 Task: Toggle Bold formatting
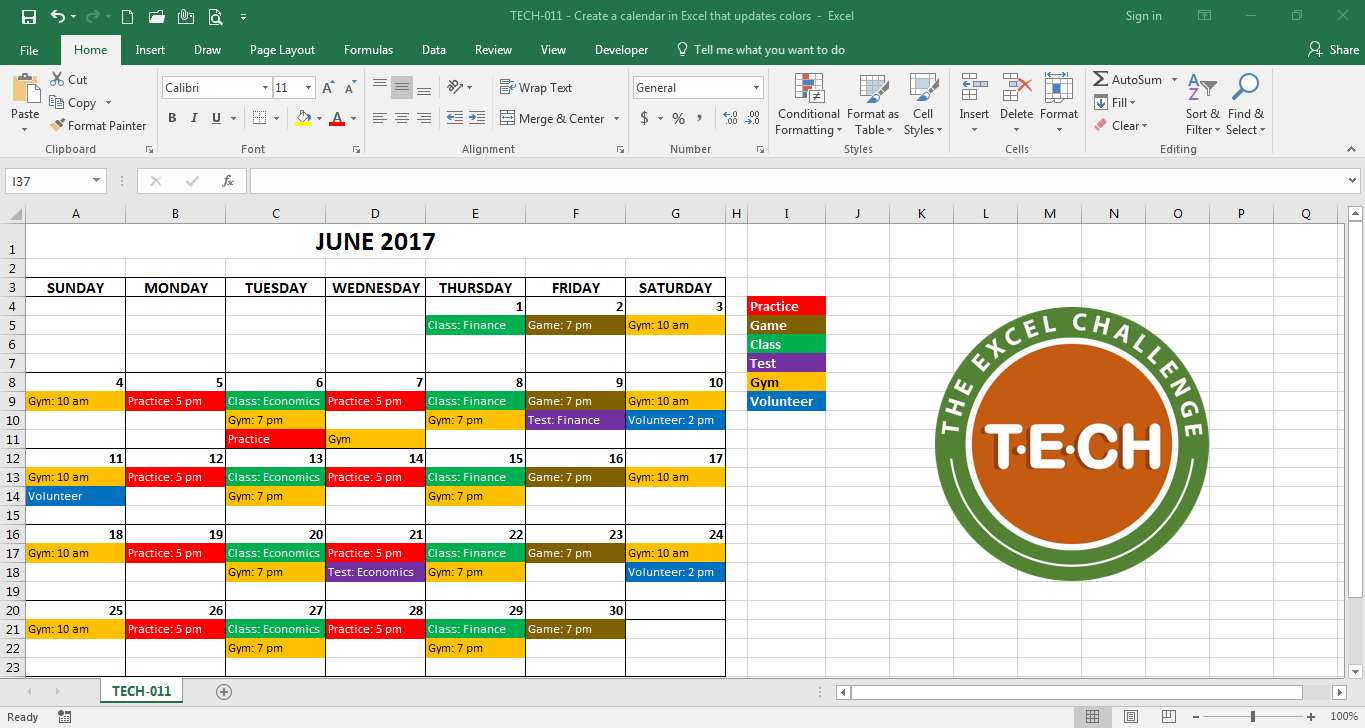point(172,118)
